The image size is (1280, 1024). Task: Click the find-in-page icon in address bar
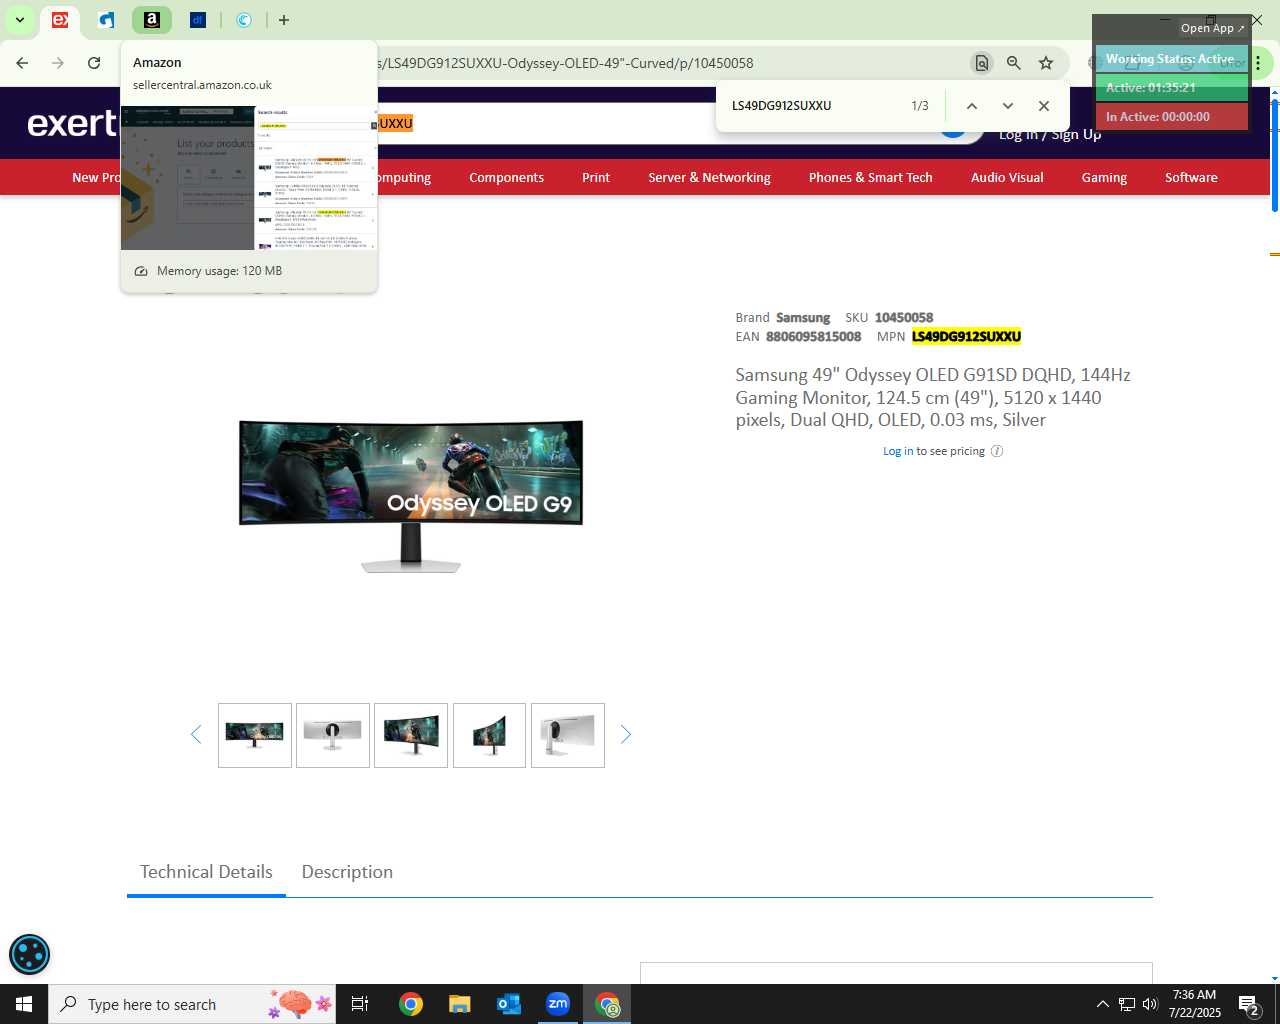pos(982,63)
